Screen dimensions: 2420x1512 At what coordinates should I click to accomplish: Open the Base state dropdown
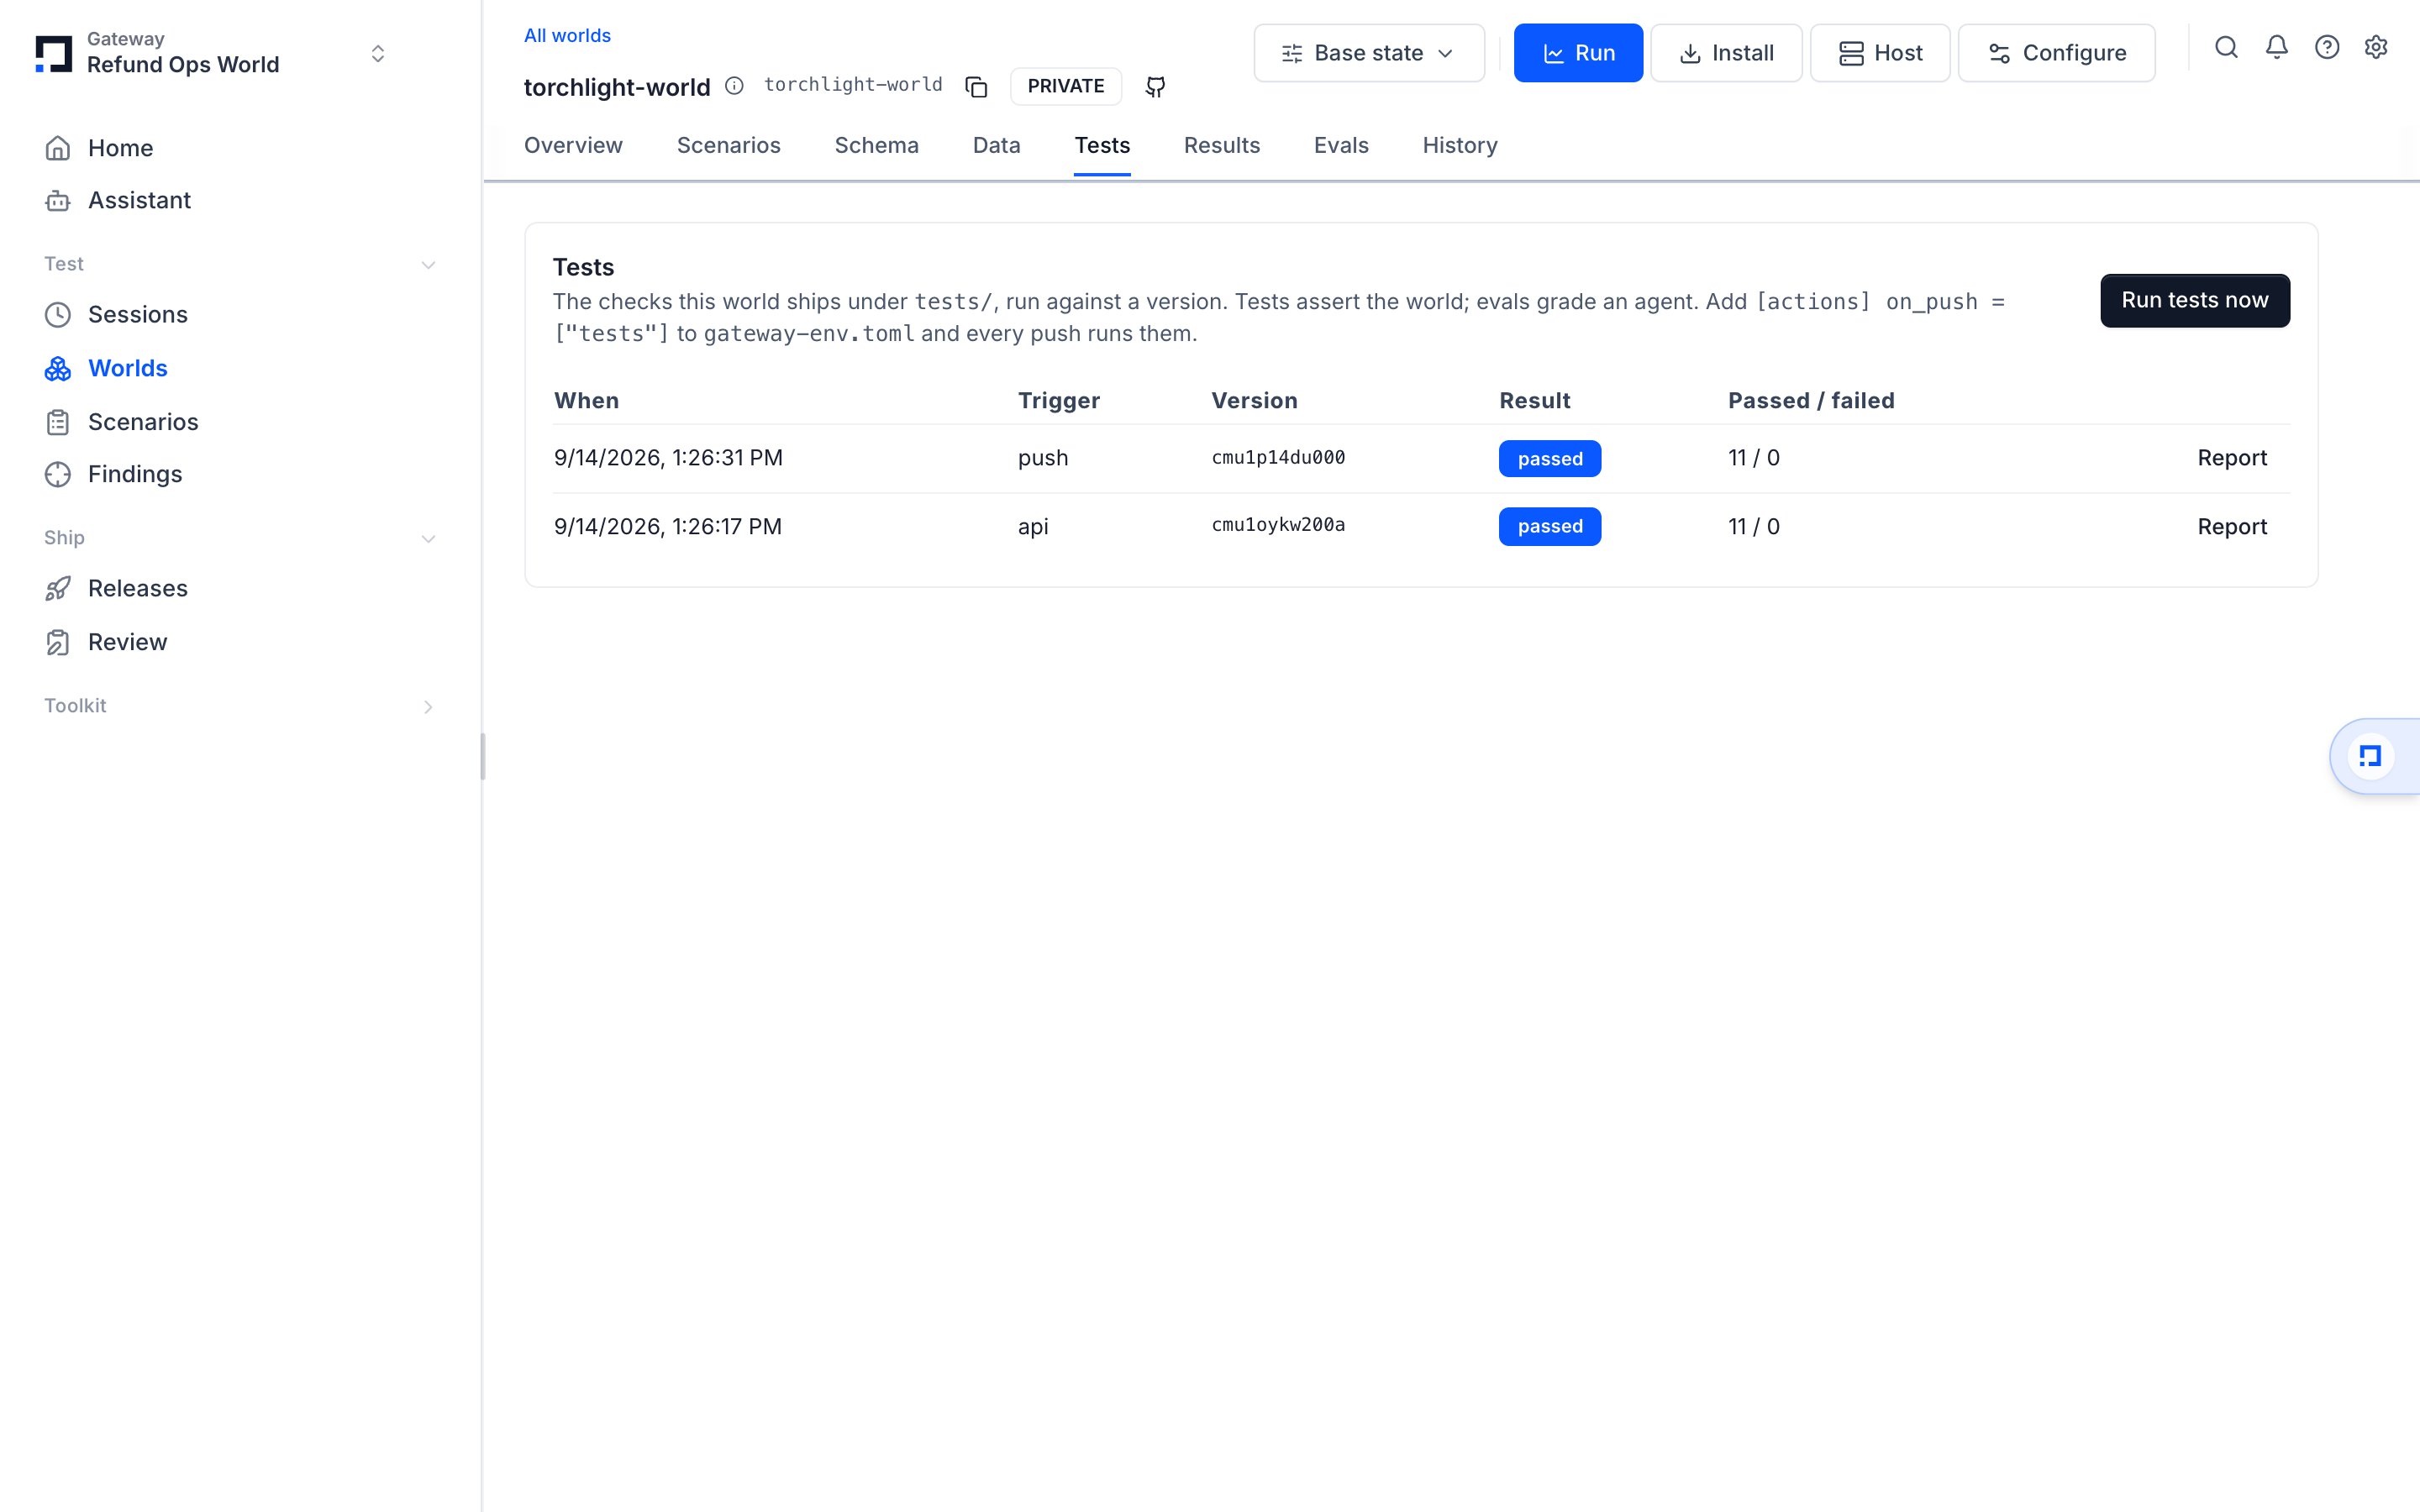click(1369, 53)
